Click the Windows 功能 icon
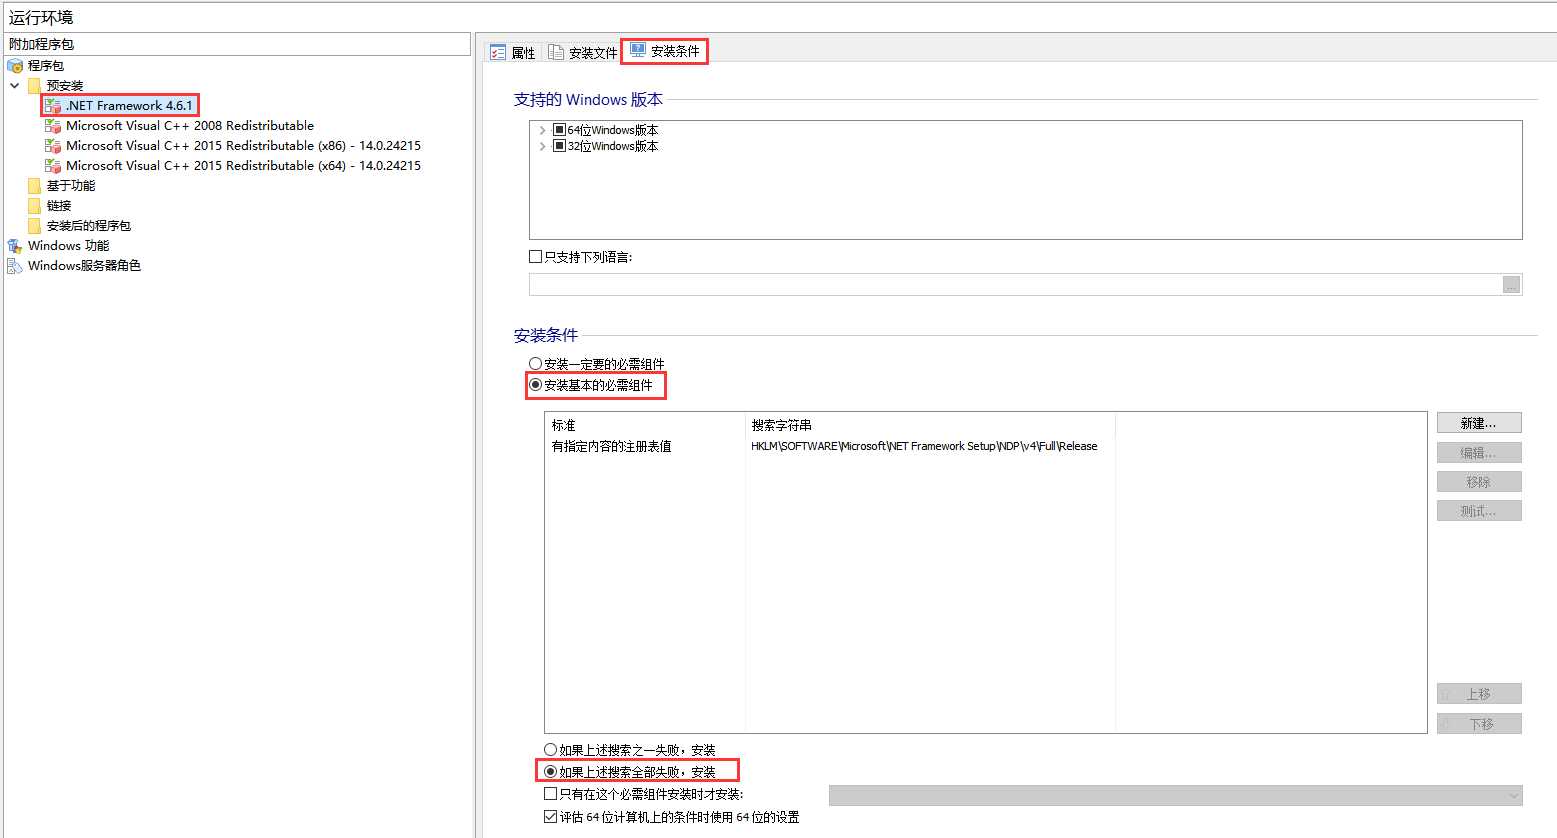 (x=15, y=246)
